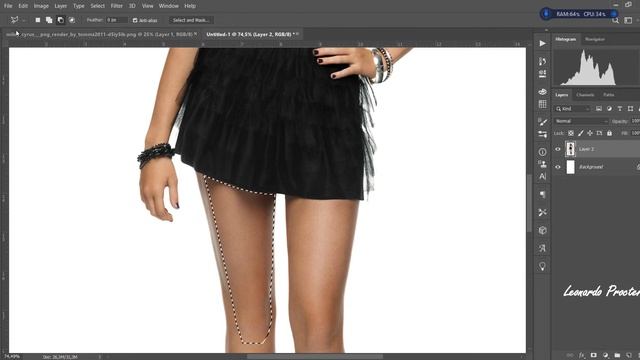Viewport: 640px width, 360px height.
Task: Select the Background layer thumbnail
Action: click(x=570, y=167)
